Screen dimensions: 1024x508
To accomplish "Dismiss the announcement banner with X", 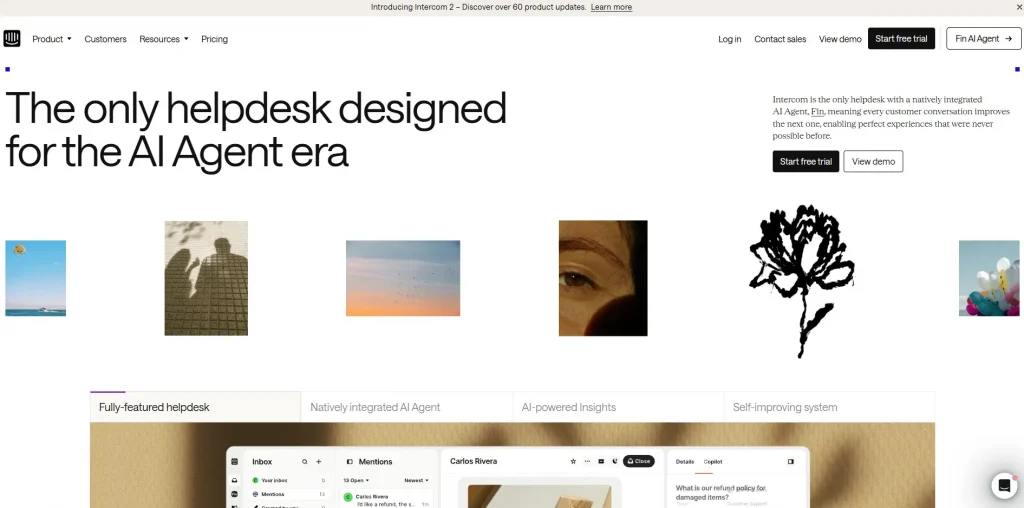I will pos(1019,7).
